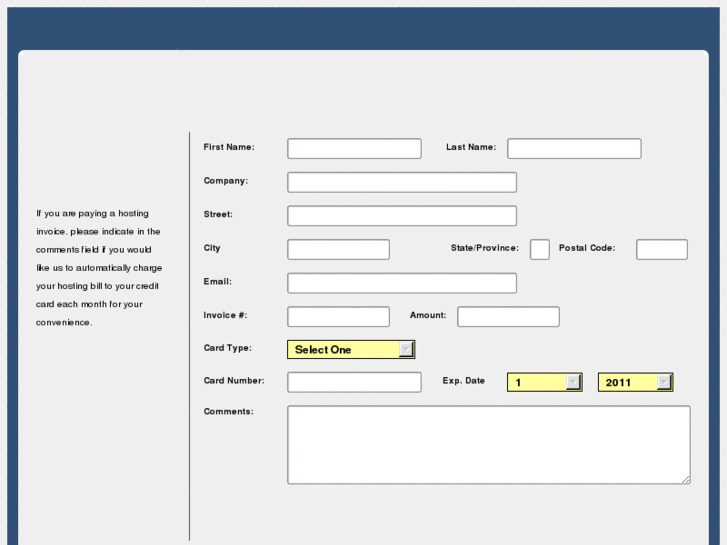Viewport: 727px width, 545px height.
Task: Focus the City text field
Action: coord(338,250)
